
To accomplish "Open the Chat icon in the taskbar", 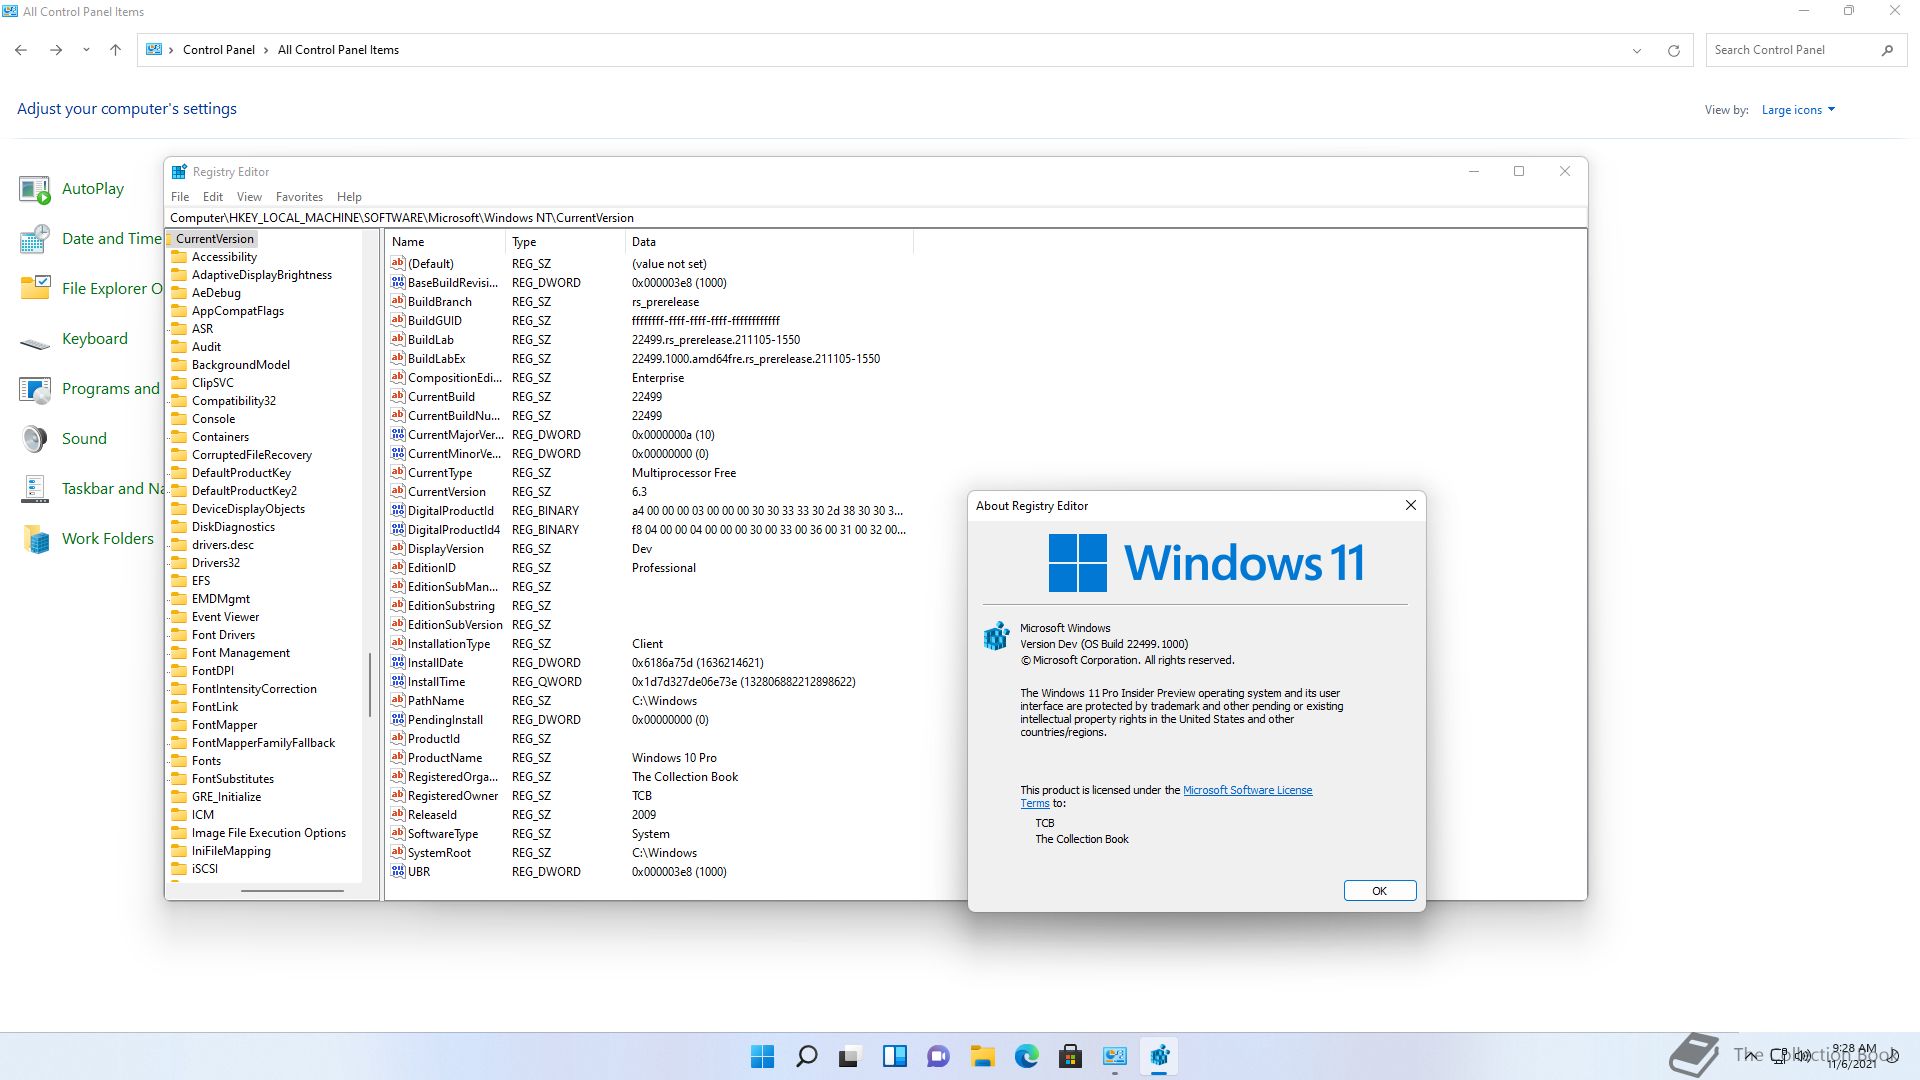I will click(938, 1056).
